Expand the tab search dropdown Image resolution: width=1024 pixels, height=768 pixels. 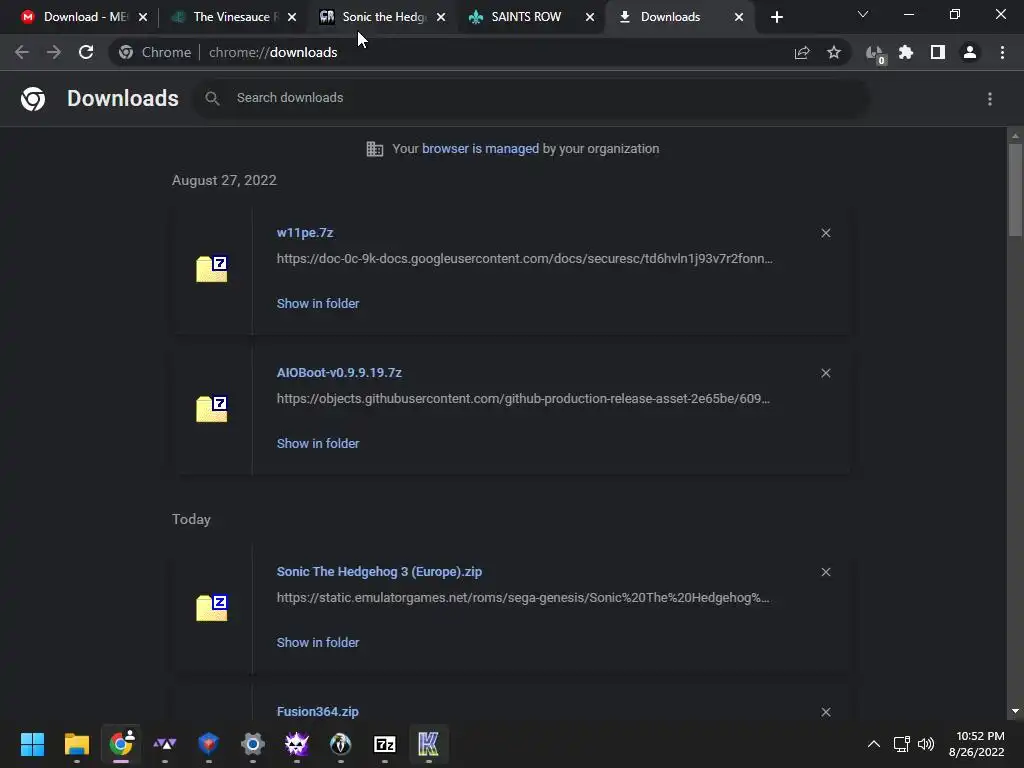[863, 14]
